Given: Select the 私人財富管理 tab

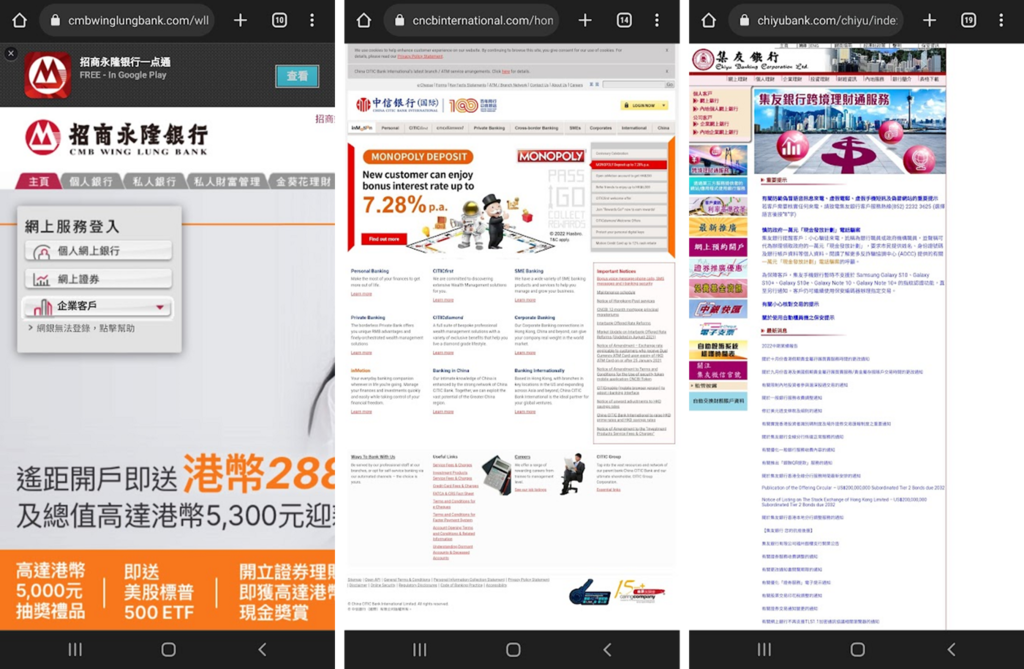Looking at the screenshot, I should point(227,181).
